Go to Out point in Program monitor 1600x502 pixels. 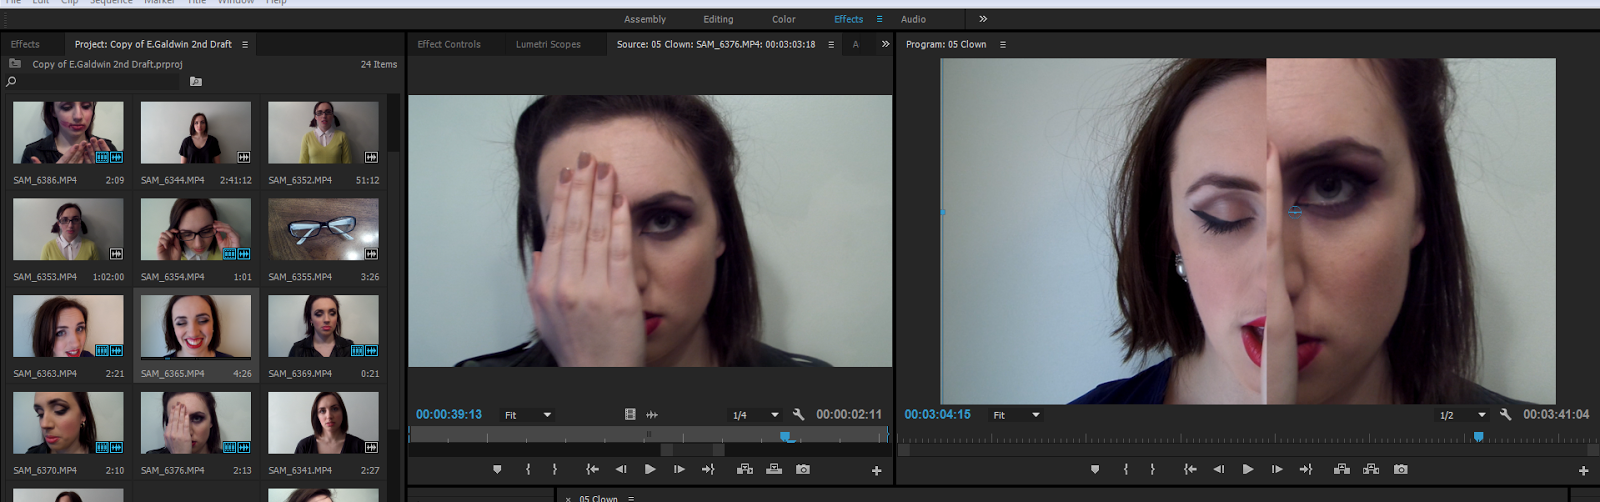click(1306, 469)
